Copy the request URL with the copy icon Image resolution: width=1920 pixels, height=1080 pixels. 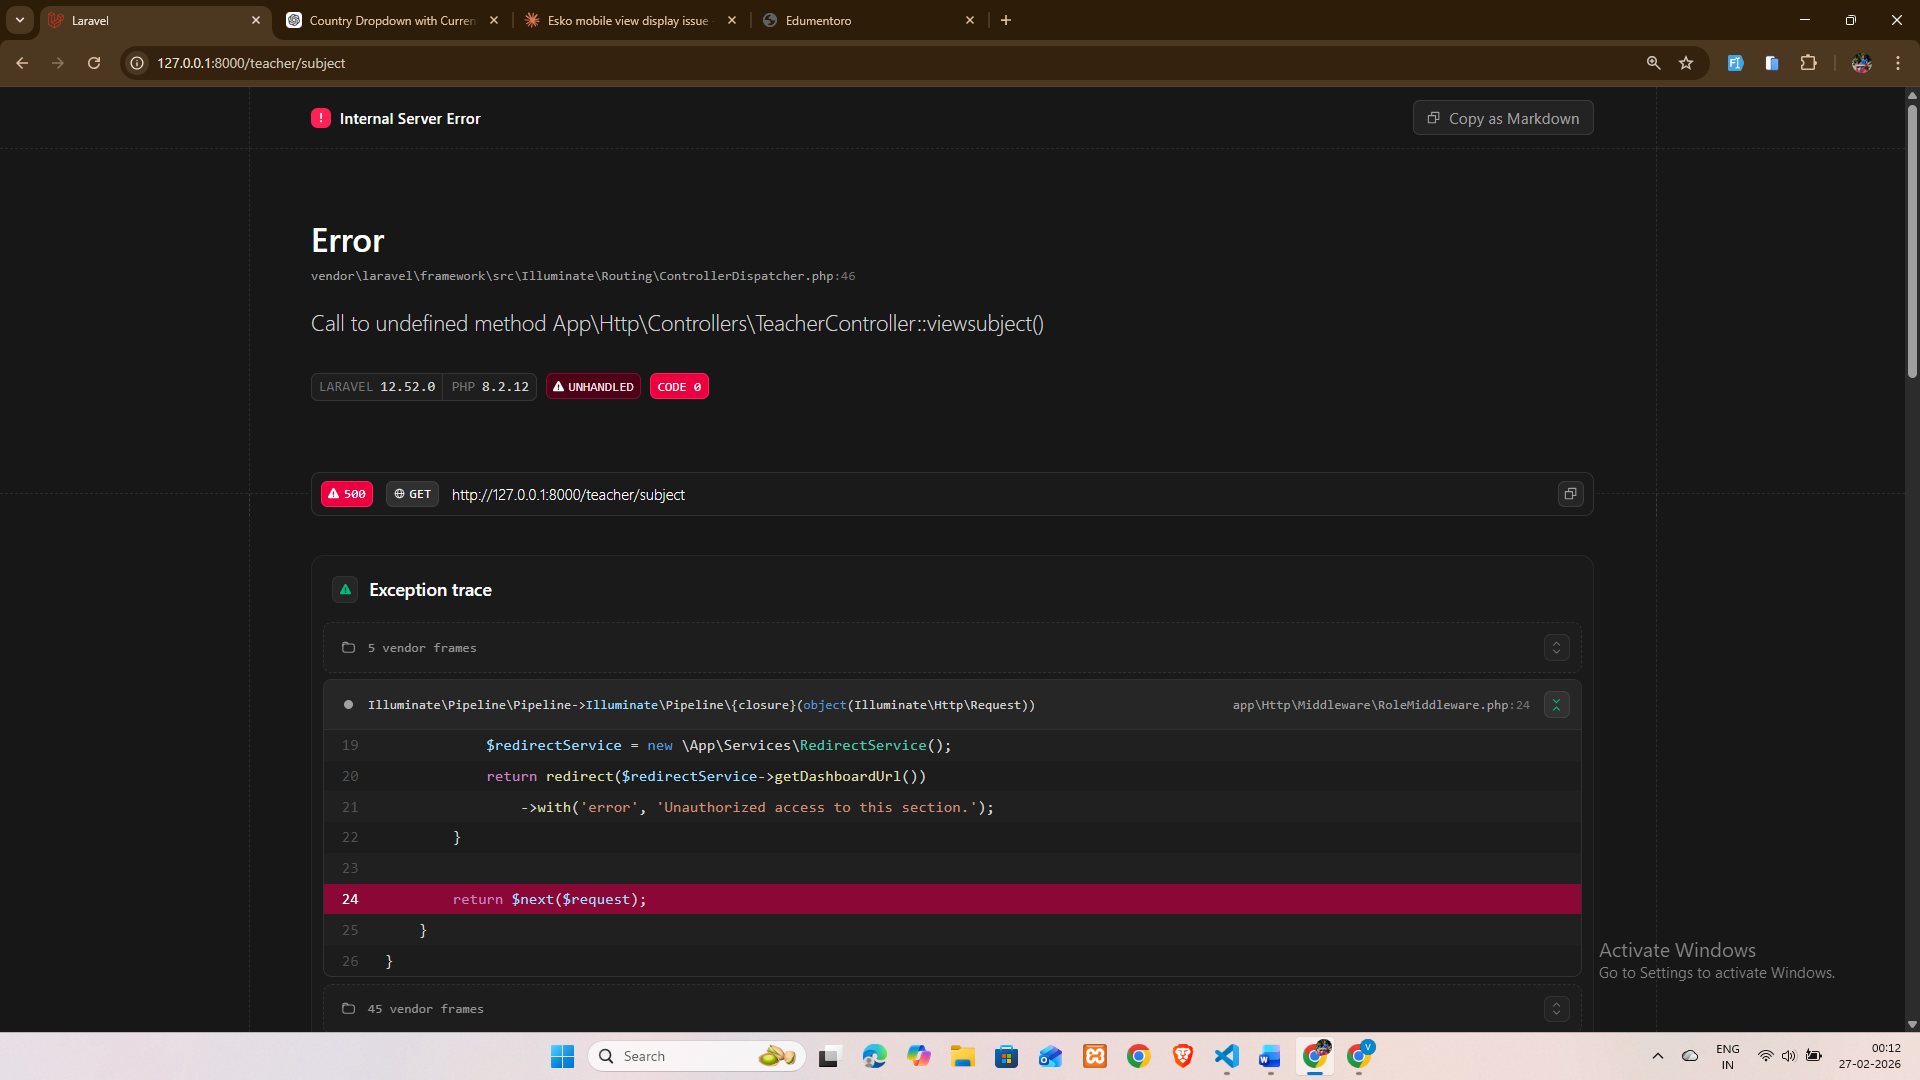pos(1570,494)
